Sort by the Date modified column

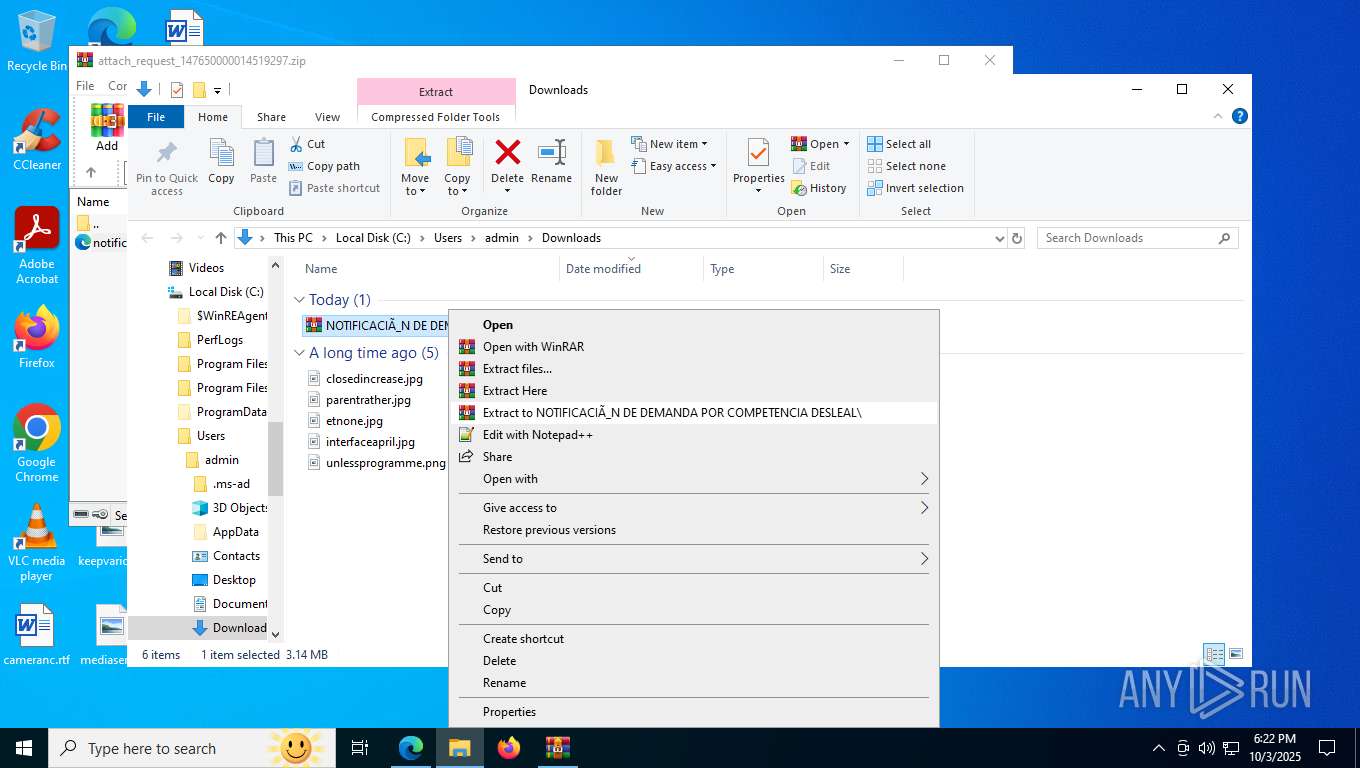coord(631,269)
